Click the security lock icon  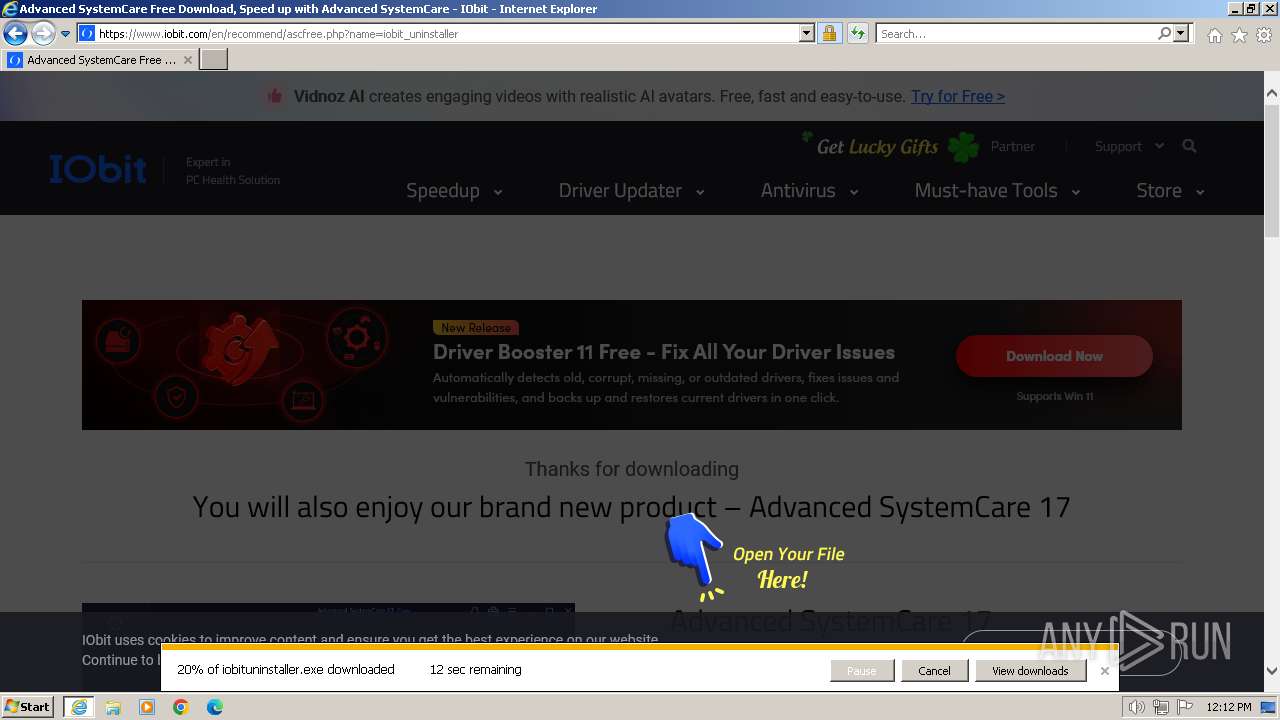(829, 33)
